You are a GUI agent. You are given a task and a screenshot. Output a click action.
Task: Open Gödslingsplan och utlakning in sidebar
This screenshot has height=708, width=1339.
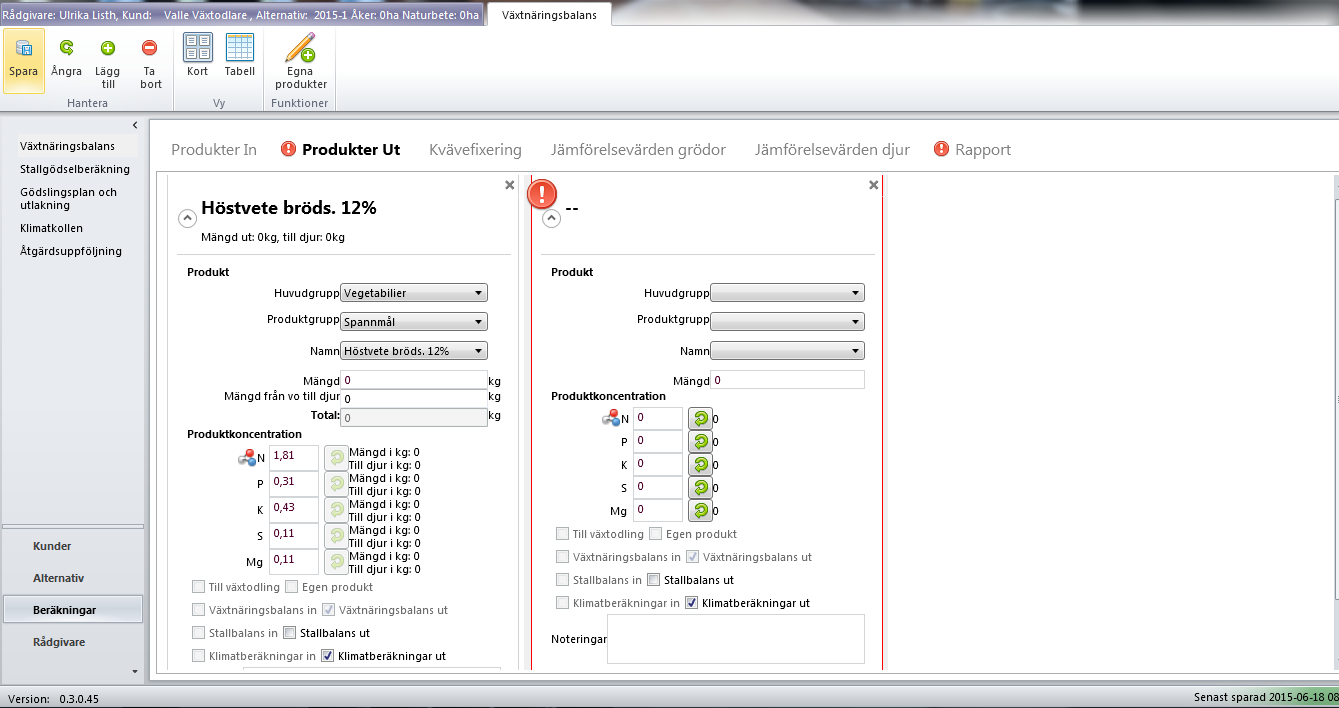70,198
